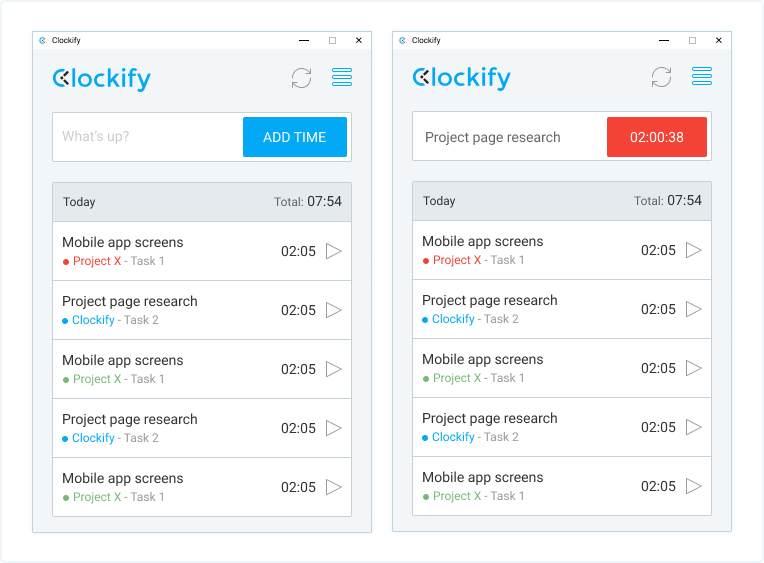Image resolution: width=764 pixels, height=563 pixels.
Task: Start timer for red Project X entry, left window
Action: 334,251
